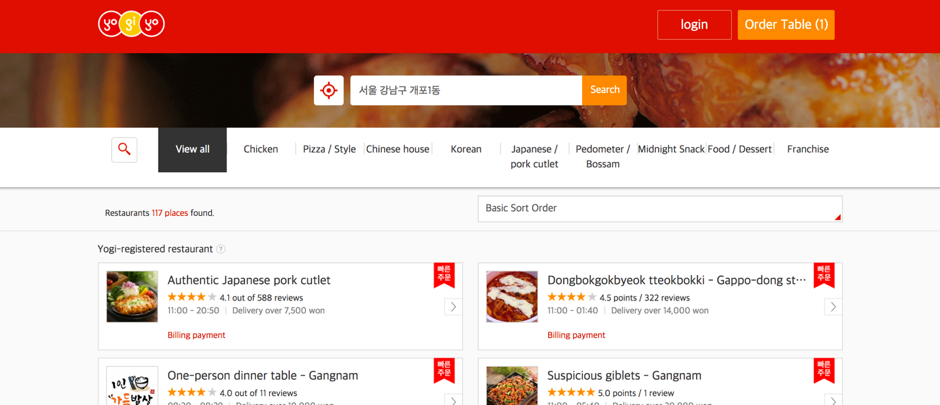Viewport: 940px width, 405px height.
Task: Click the orange Search button
Action: [x=604, y=90]
